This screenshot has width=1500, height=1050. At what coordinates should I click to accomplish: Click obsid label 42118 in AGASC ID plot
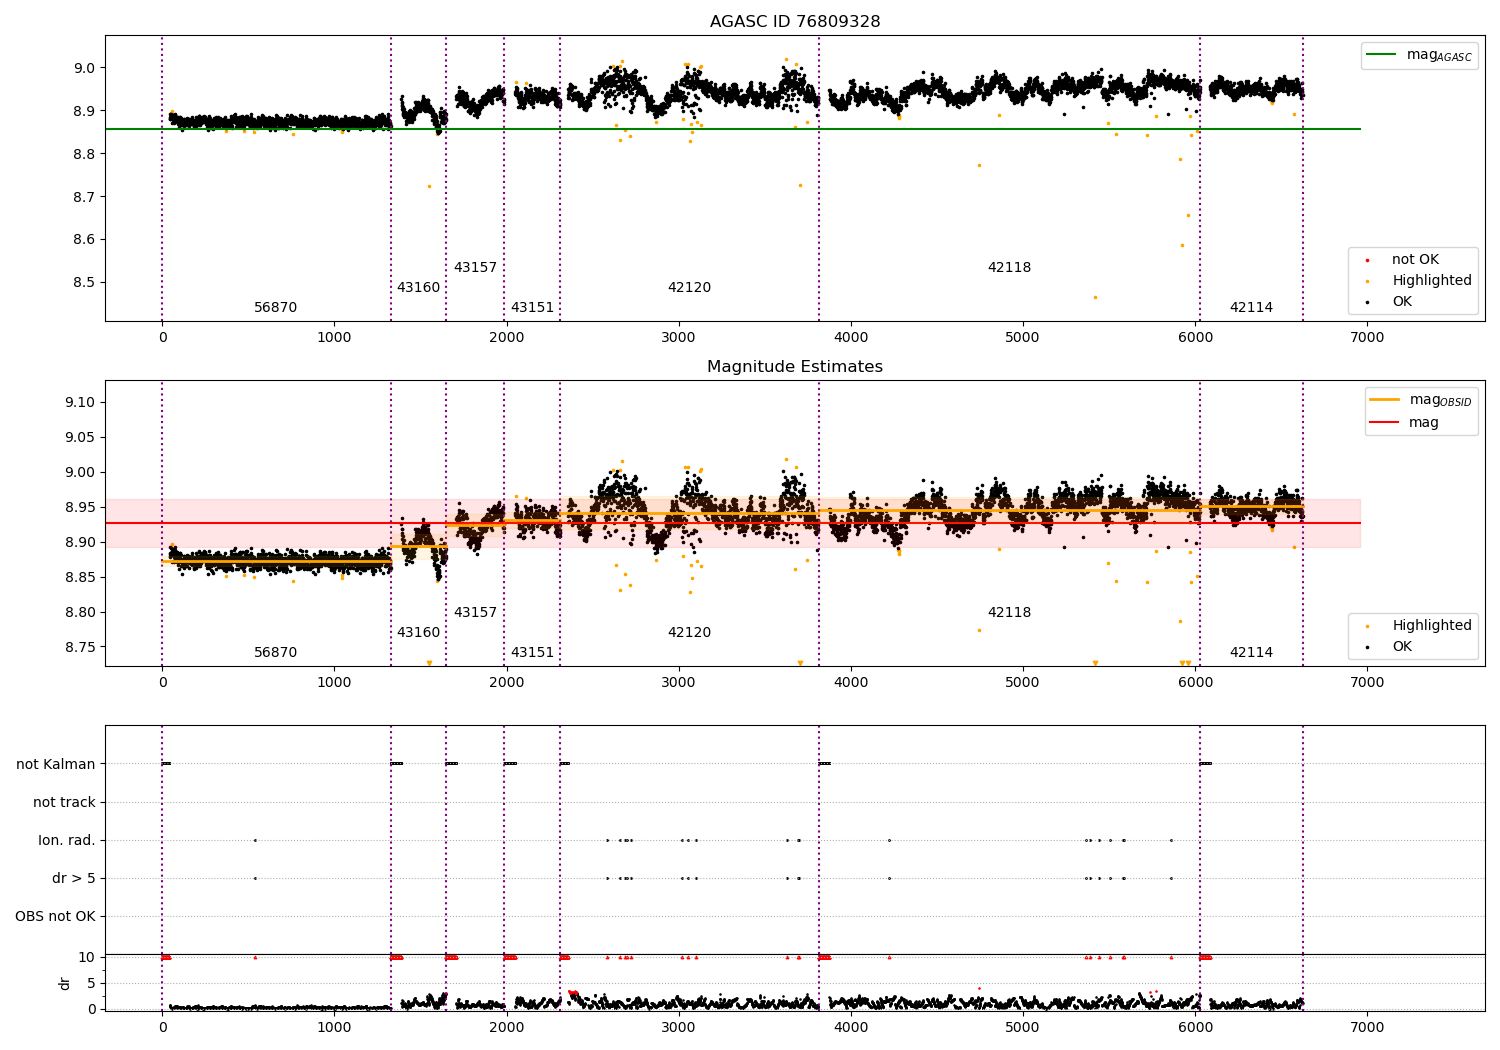pyautogui.click(x=1009, y=268)
